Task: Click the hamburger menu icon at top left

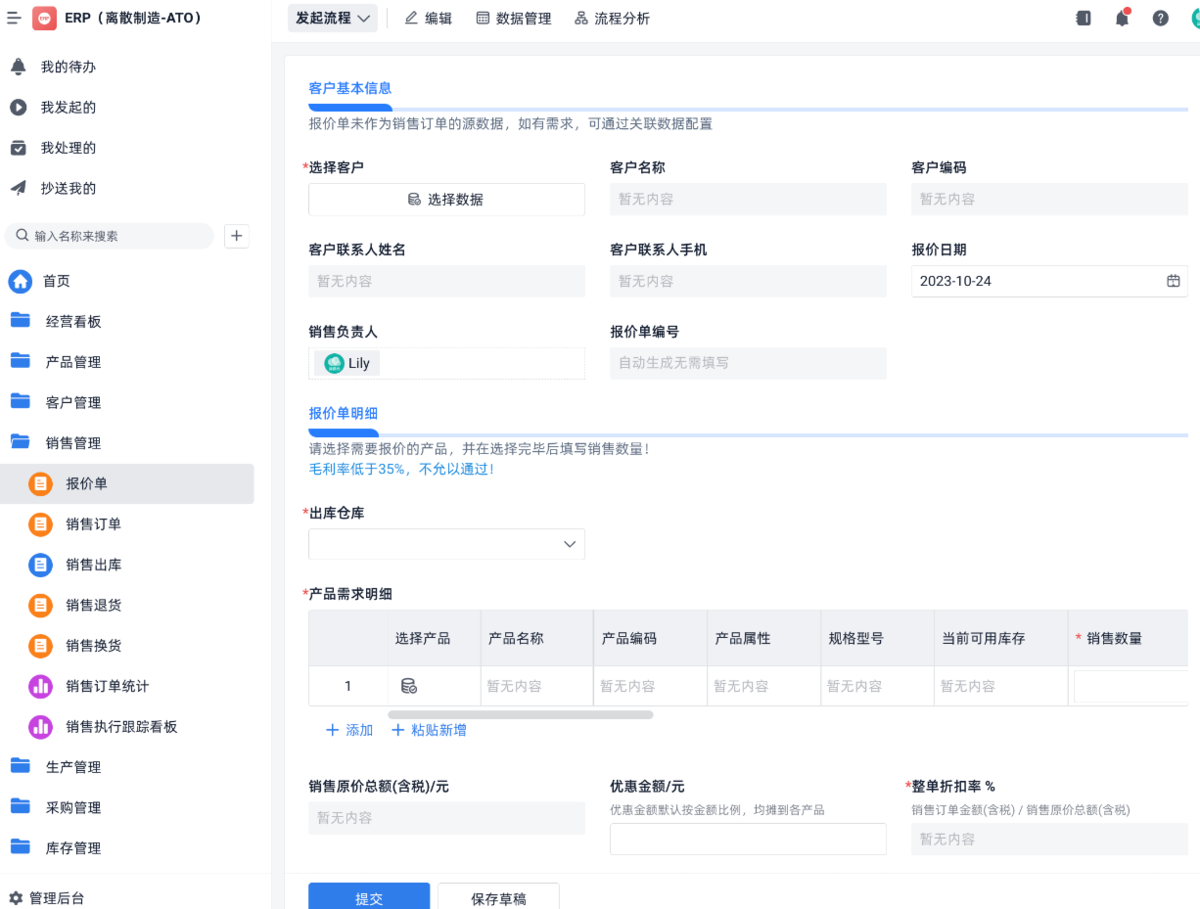Action: [x=14, y=18]
